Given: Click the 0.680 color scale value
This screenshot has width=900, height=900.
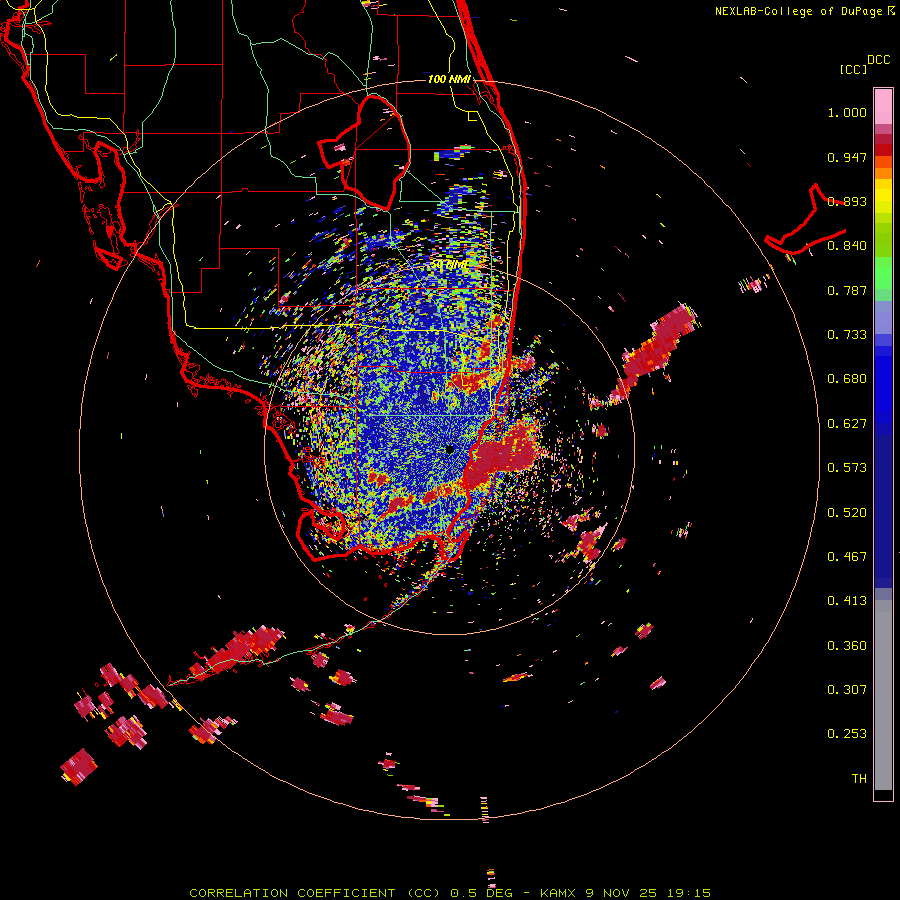Looking at the screenshot, I should coord(847,379).
